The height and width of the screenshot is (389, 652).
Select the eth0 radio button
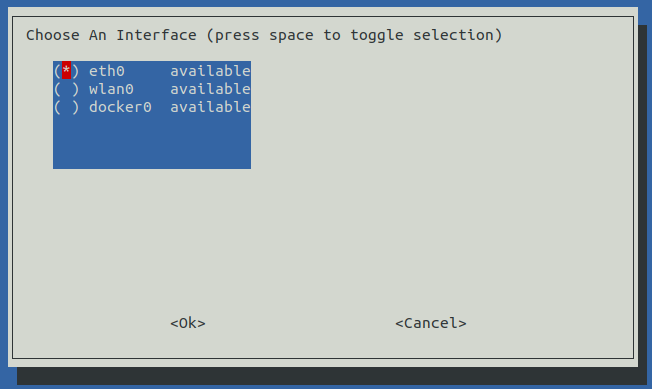[x=67, y=71]
